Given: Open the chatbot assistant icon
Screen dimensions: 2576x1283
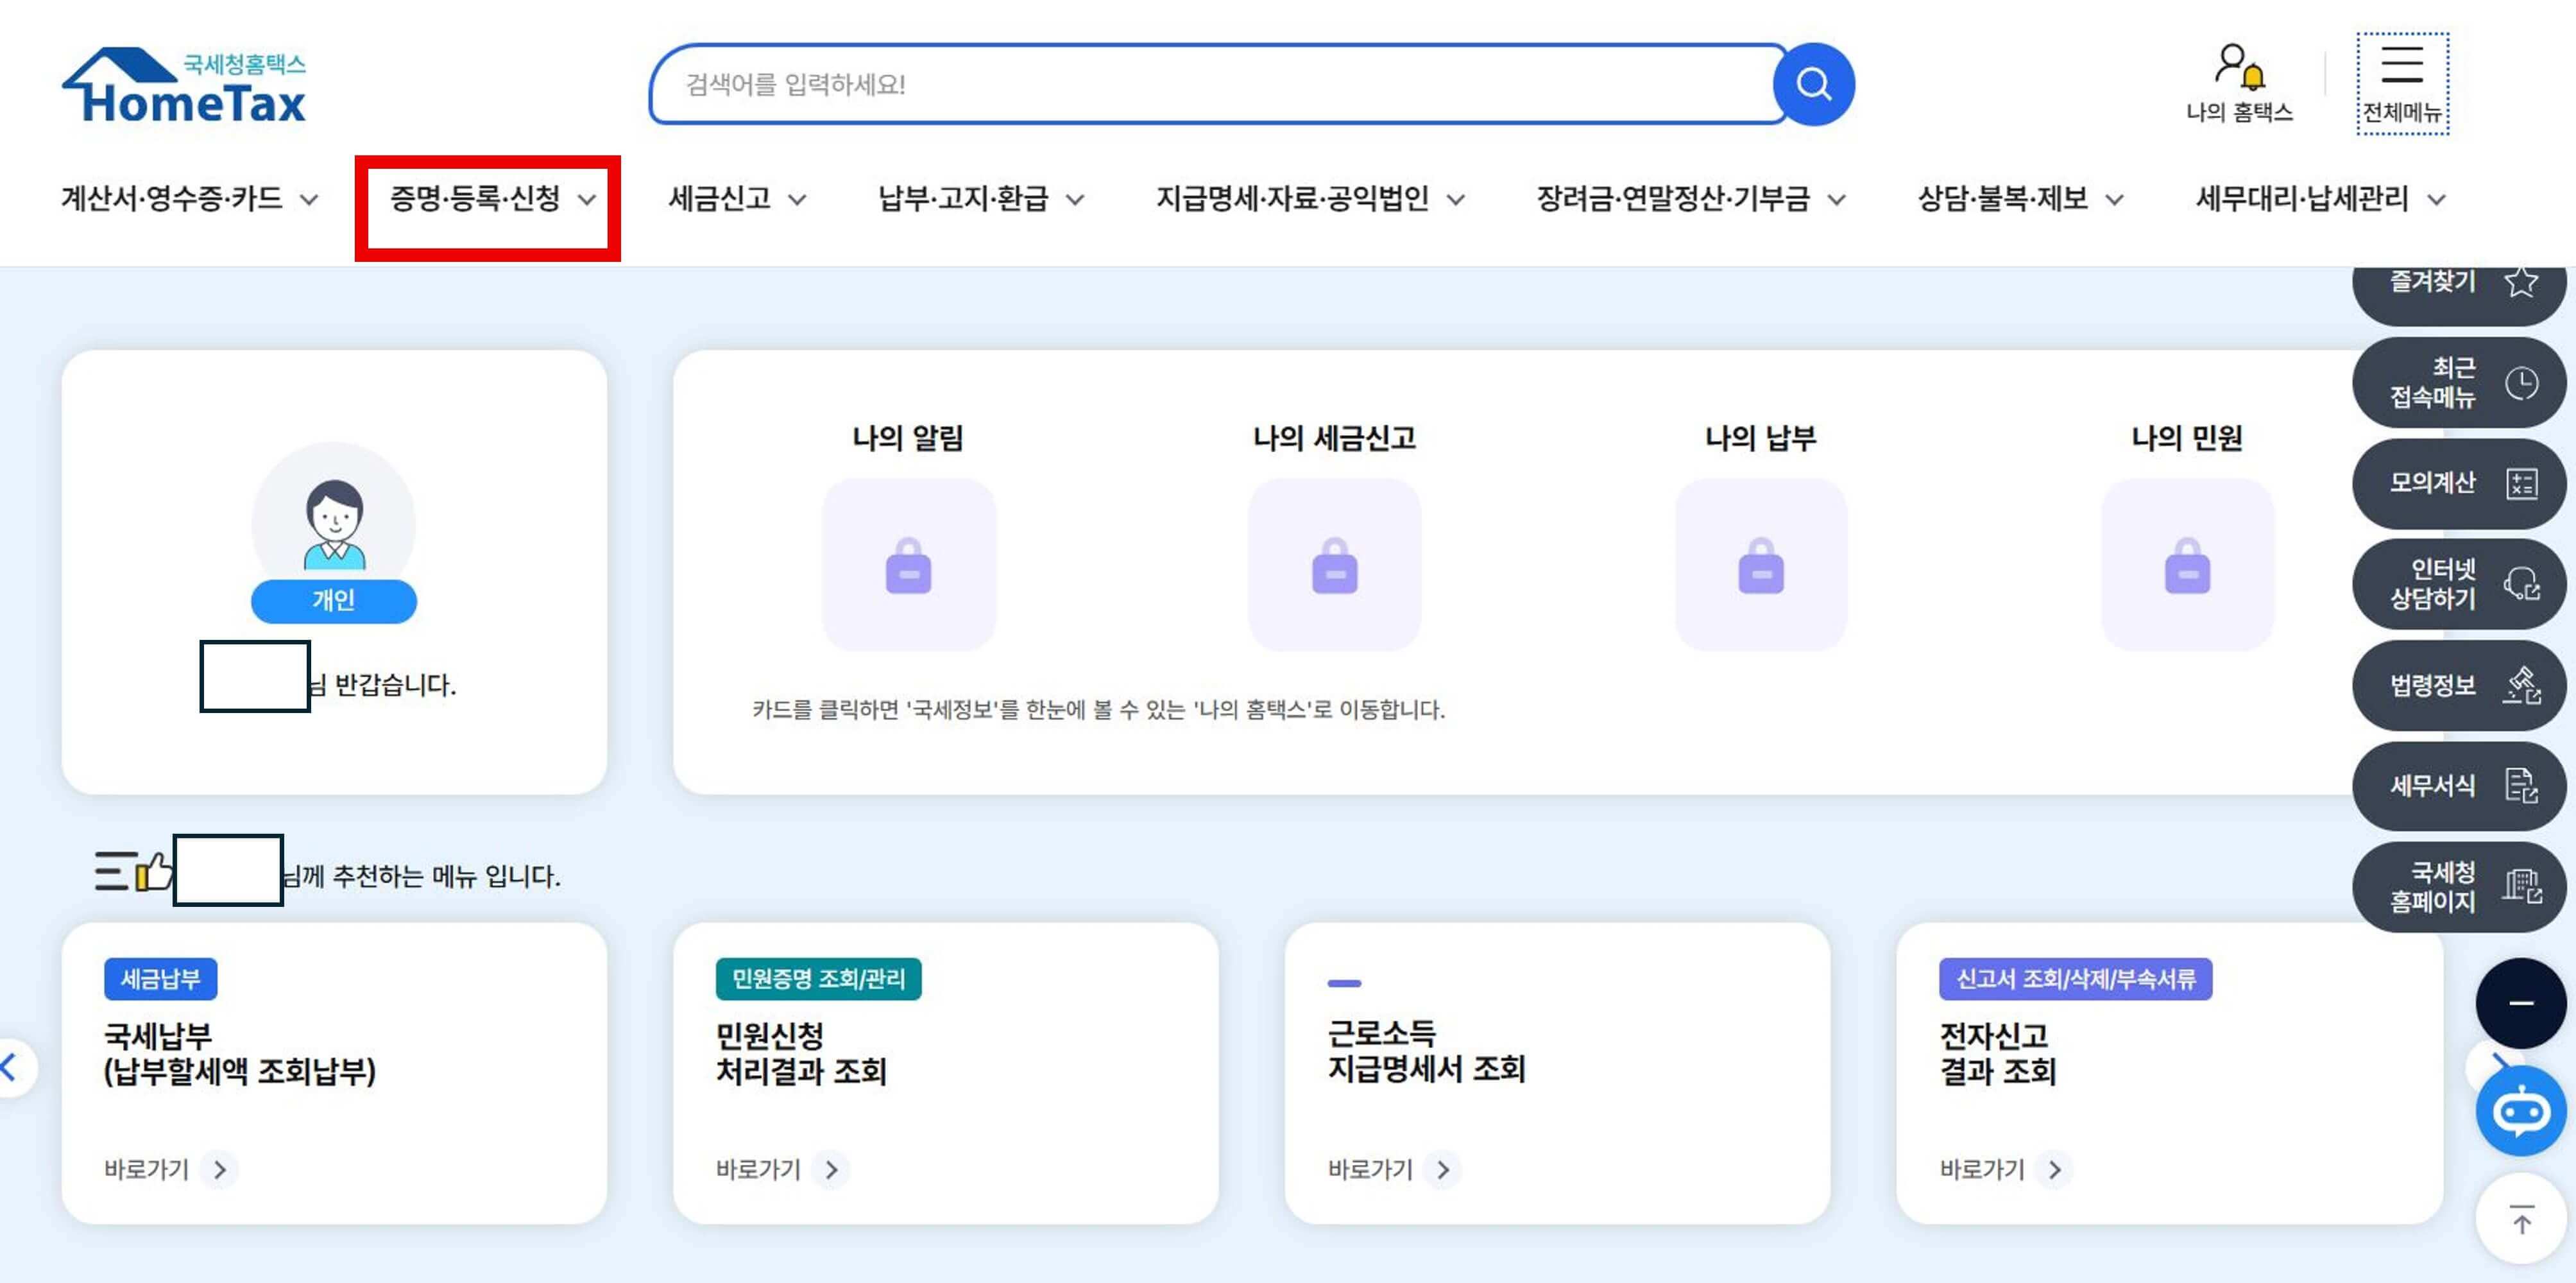Looking at the screenshot, I should (x=2522, y=1110).
